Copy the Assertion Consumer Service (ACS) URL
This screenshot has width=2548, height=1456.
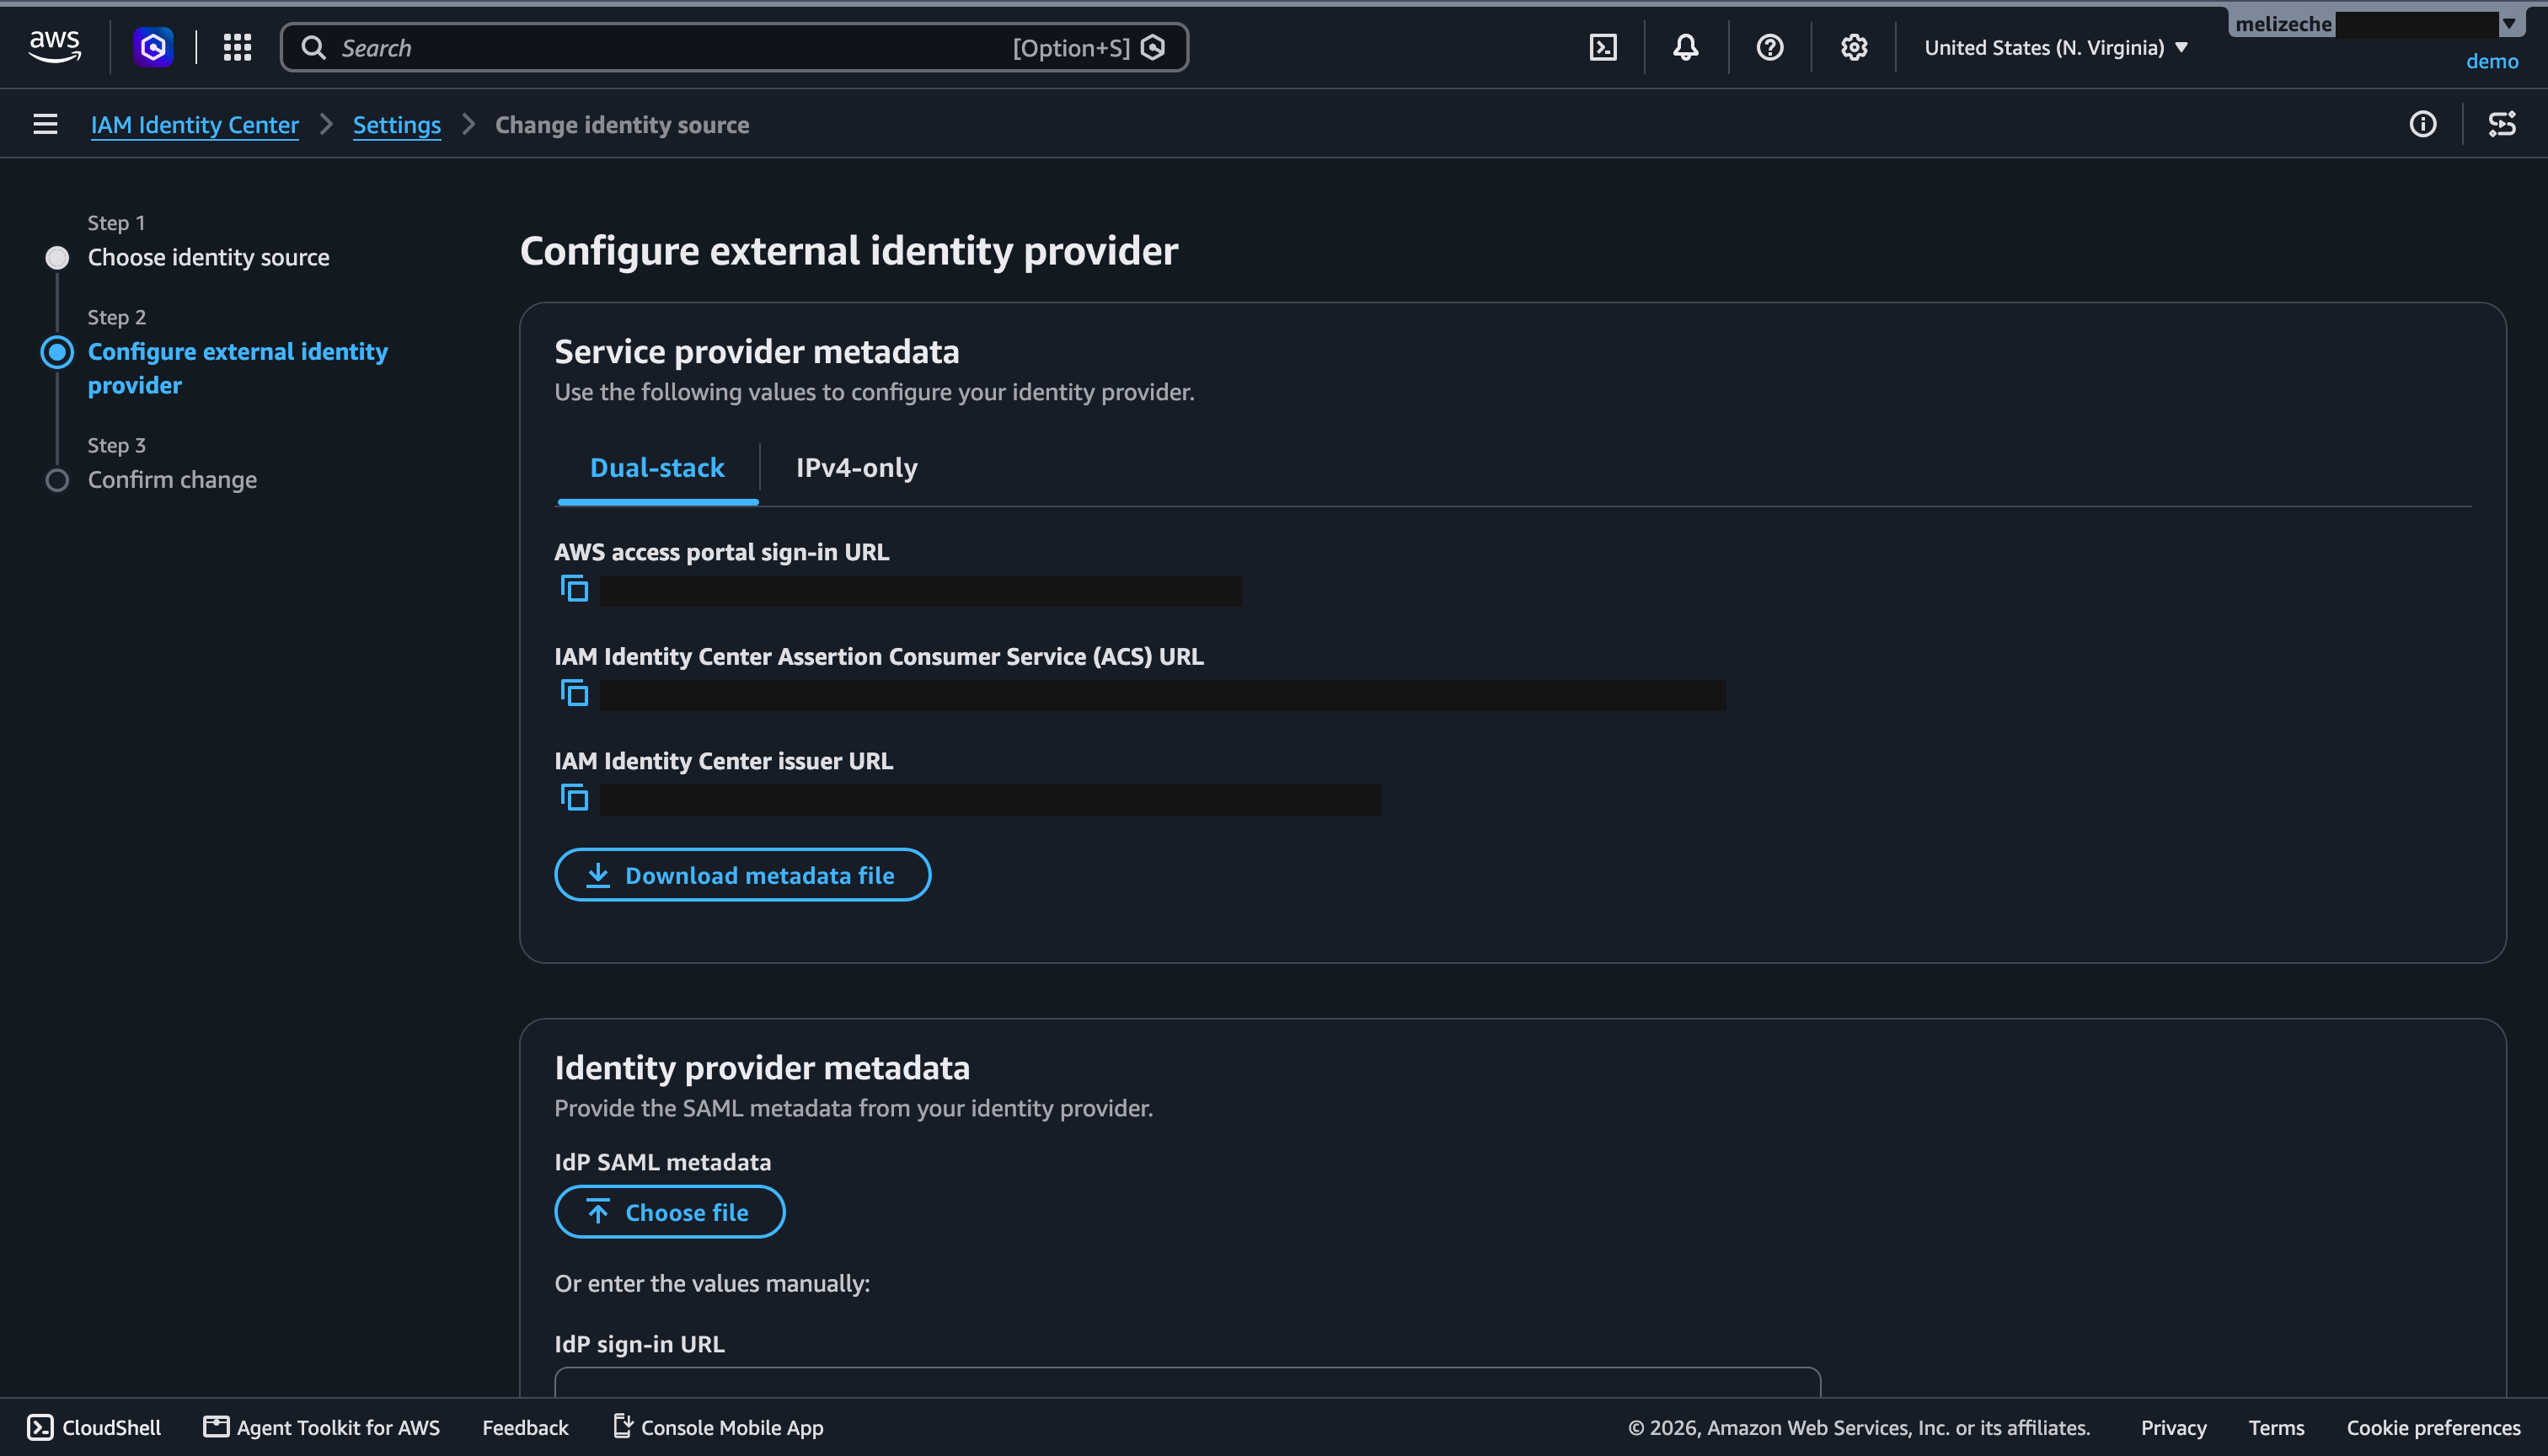point(574,693)
